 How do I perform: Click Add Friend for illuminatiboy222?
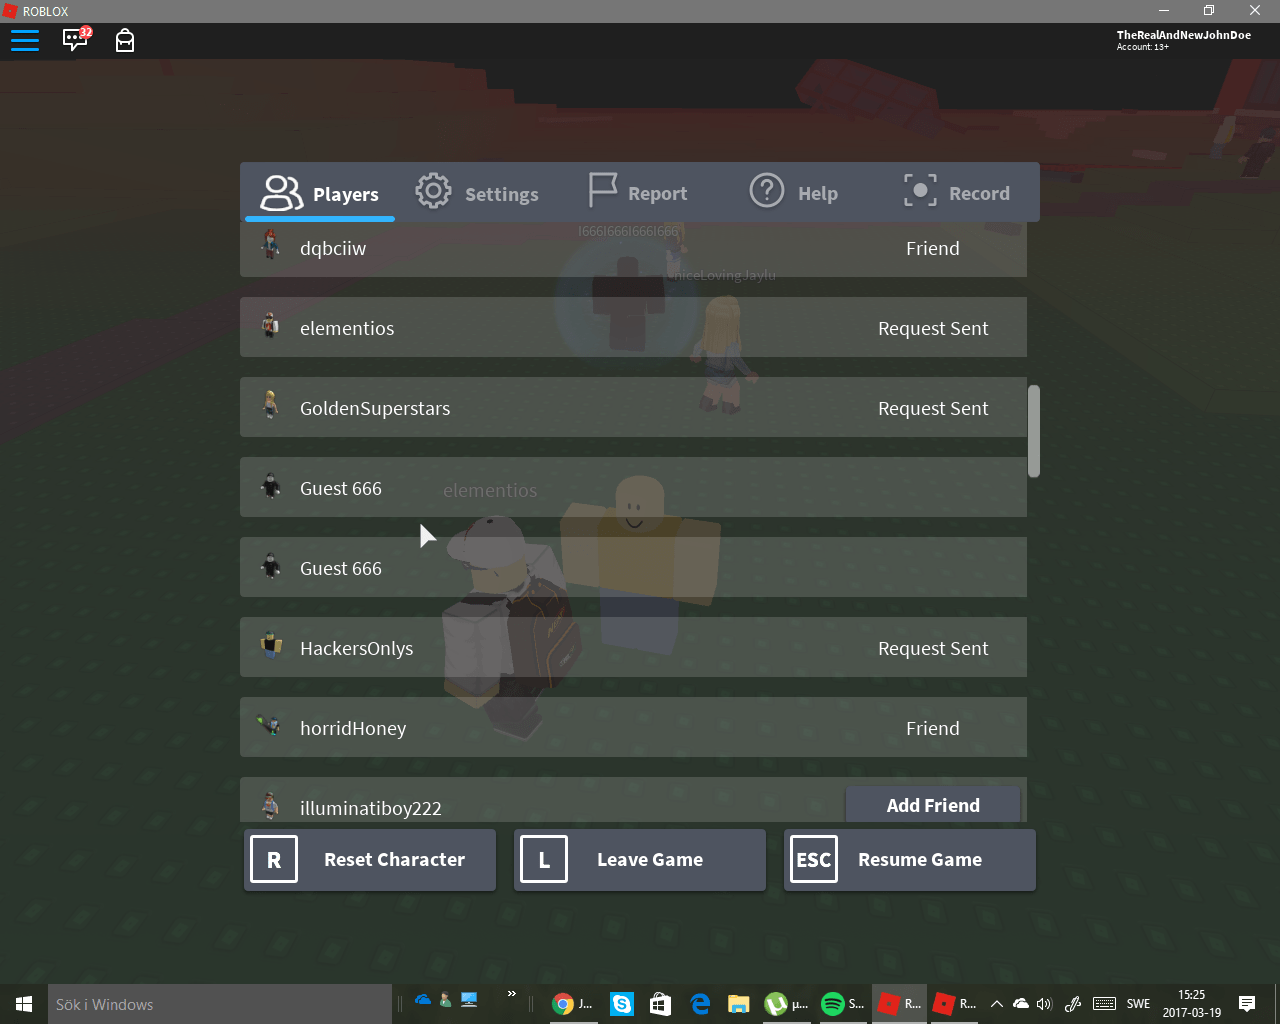pyautogui.click(x=932, y=805)
